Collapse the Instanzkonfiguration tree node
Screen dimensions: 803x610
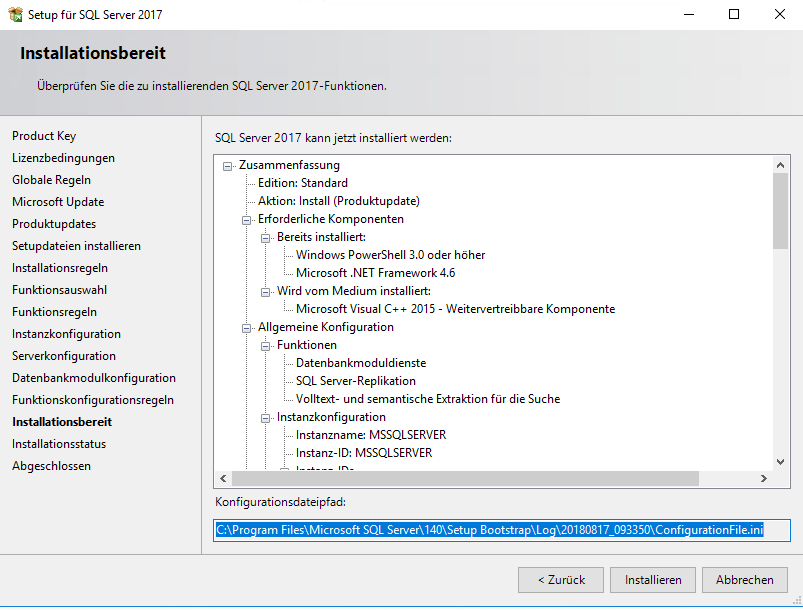pos(265,418)
